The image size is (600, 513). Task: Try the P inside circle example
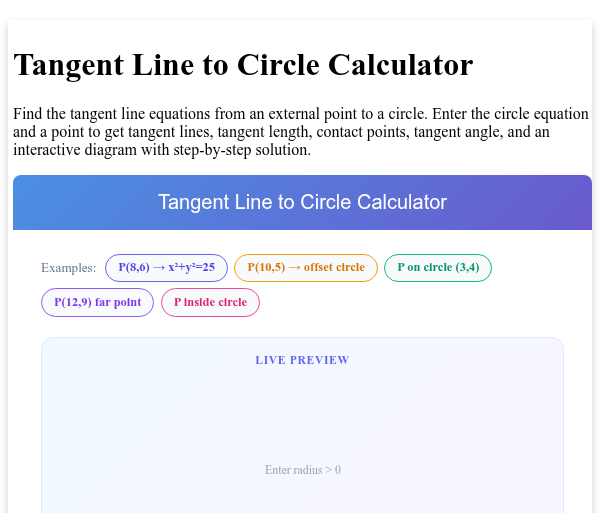point(210,302)
